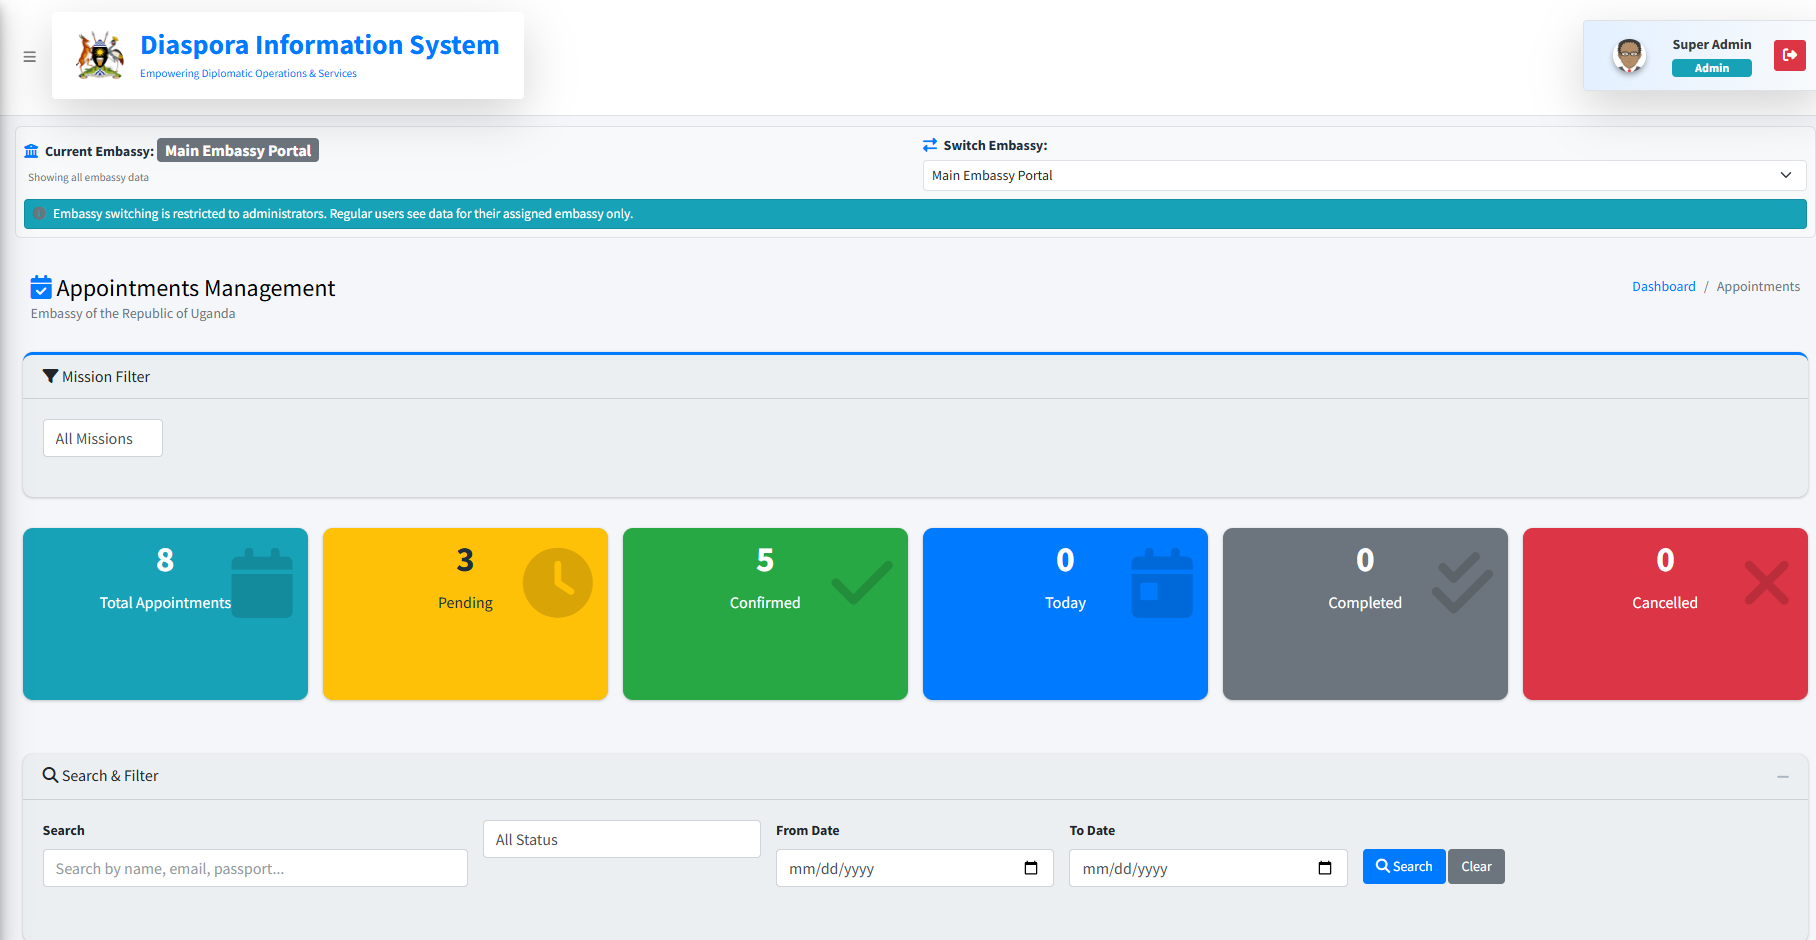Click the Completed label
Viewport: 1816px width, 940px height.
pyautogui.click(x=1365, y=602)
